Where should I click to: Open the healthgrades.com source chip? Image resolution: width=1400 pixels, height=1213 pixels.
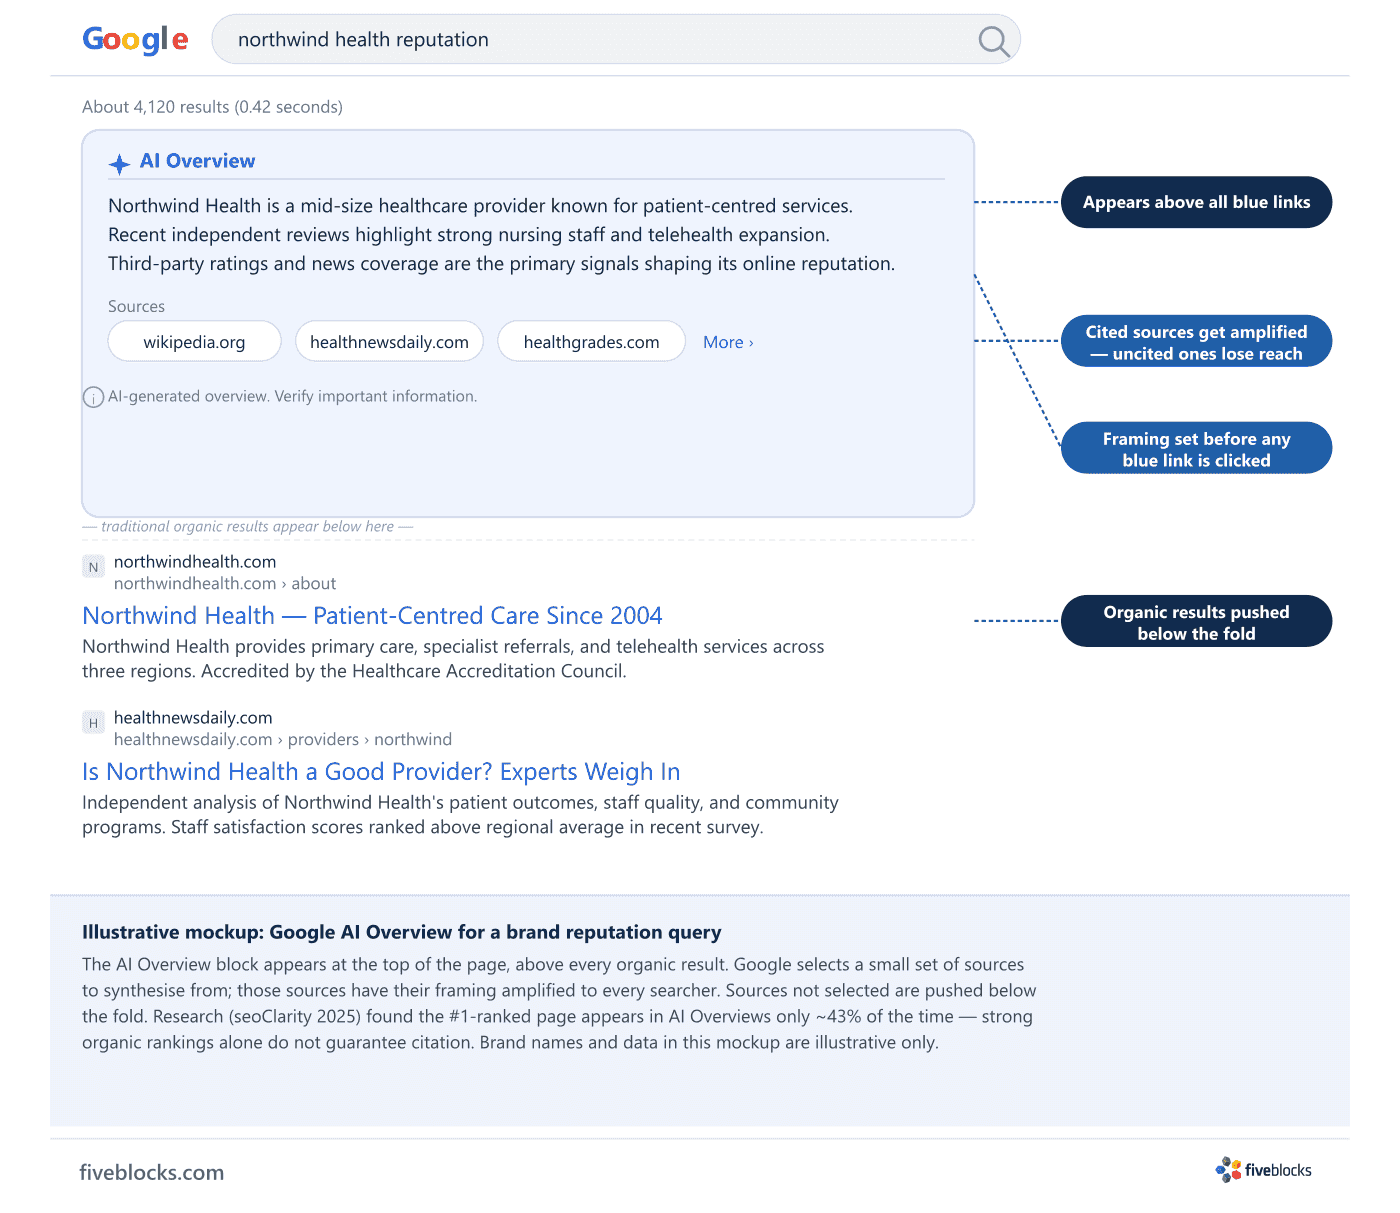click(591, 342)
